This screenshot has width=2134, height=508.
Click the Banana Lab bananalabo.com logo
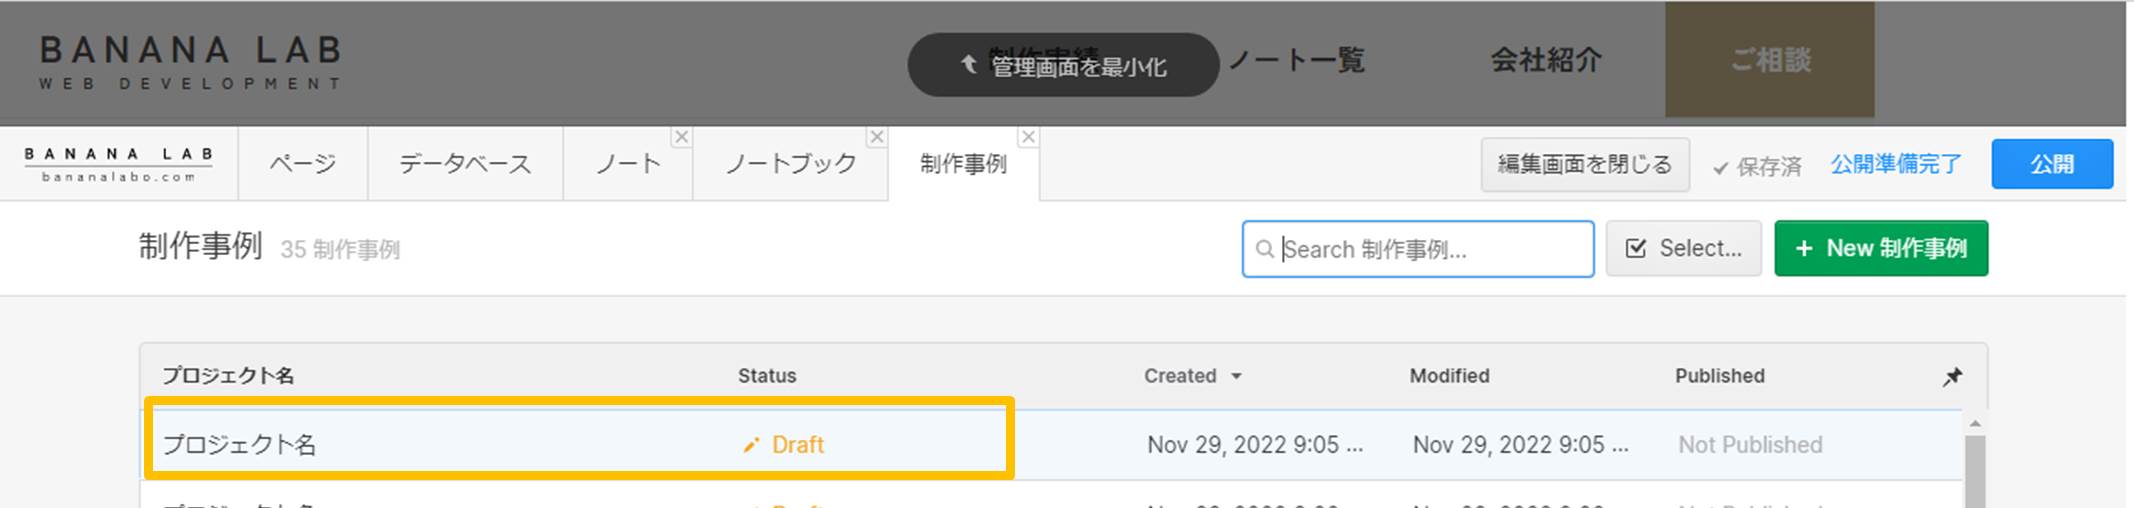[119, 164]
